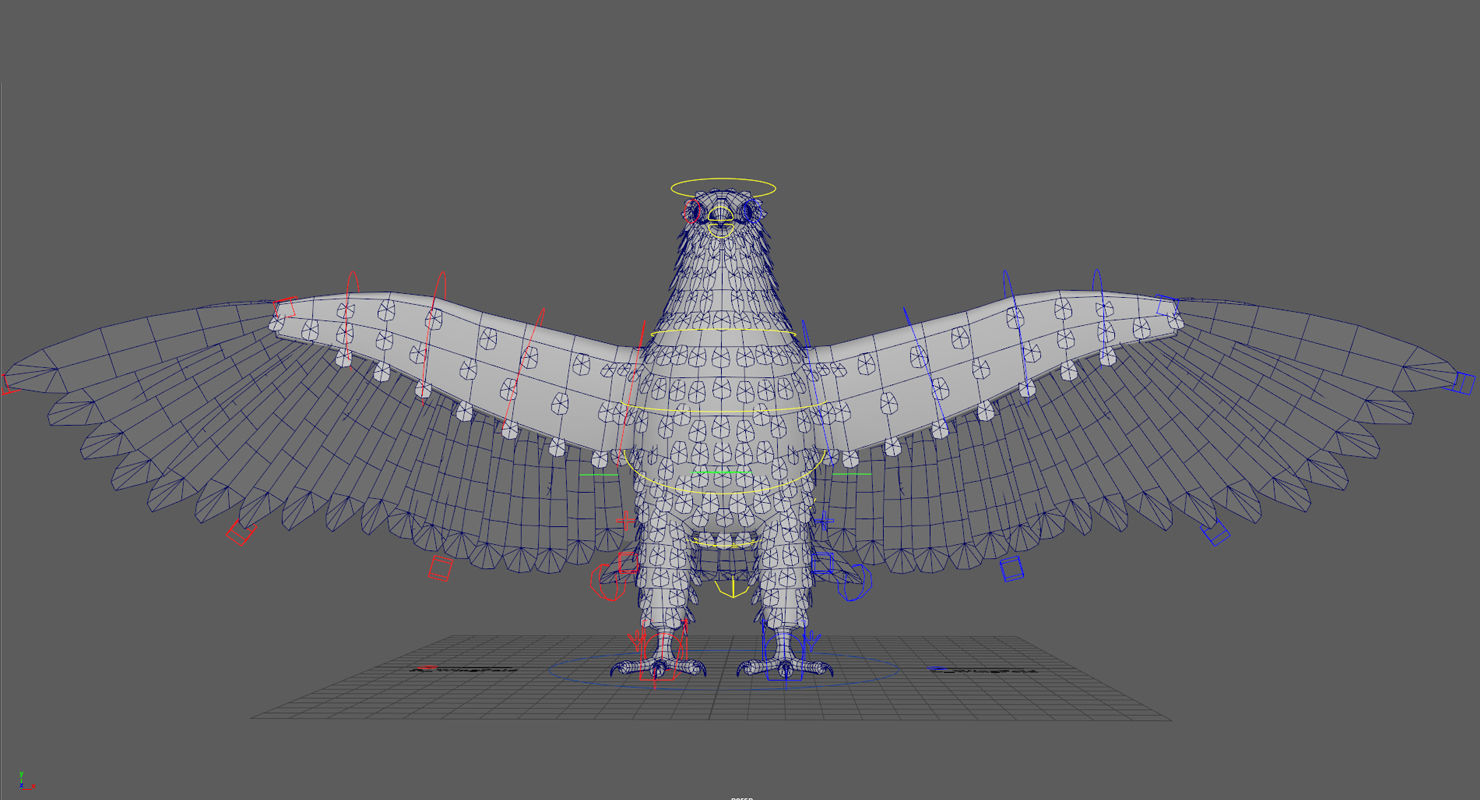This screenshot has width=1480, height=800.
Task: Pick the red box control at red wingtip
Action: (x=10, y=383)
